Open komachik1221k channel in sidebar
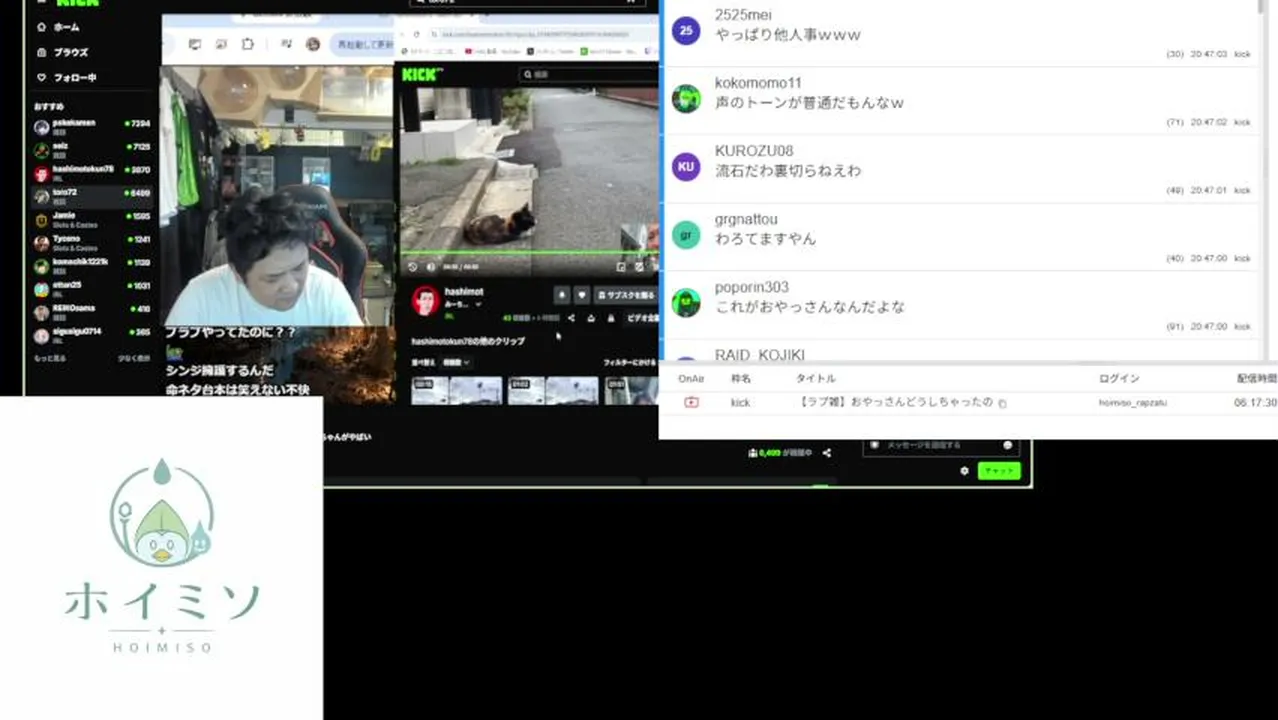 (x=91, y=266)
